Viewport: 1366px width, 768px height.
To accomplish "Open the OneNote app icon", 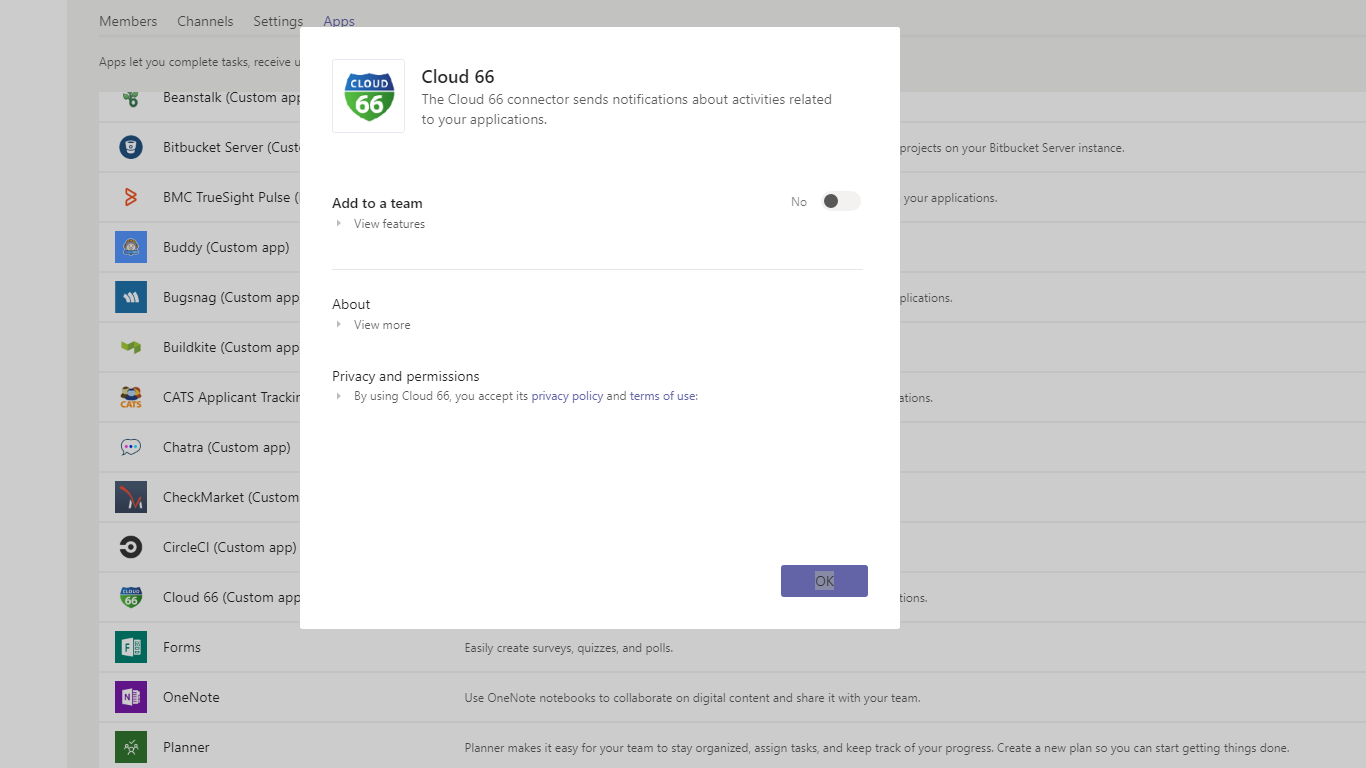I will tap(131, 697).
